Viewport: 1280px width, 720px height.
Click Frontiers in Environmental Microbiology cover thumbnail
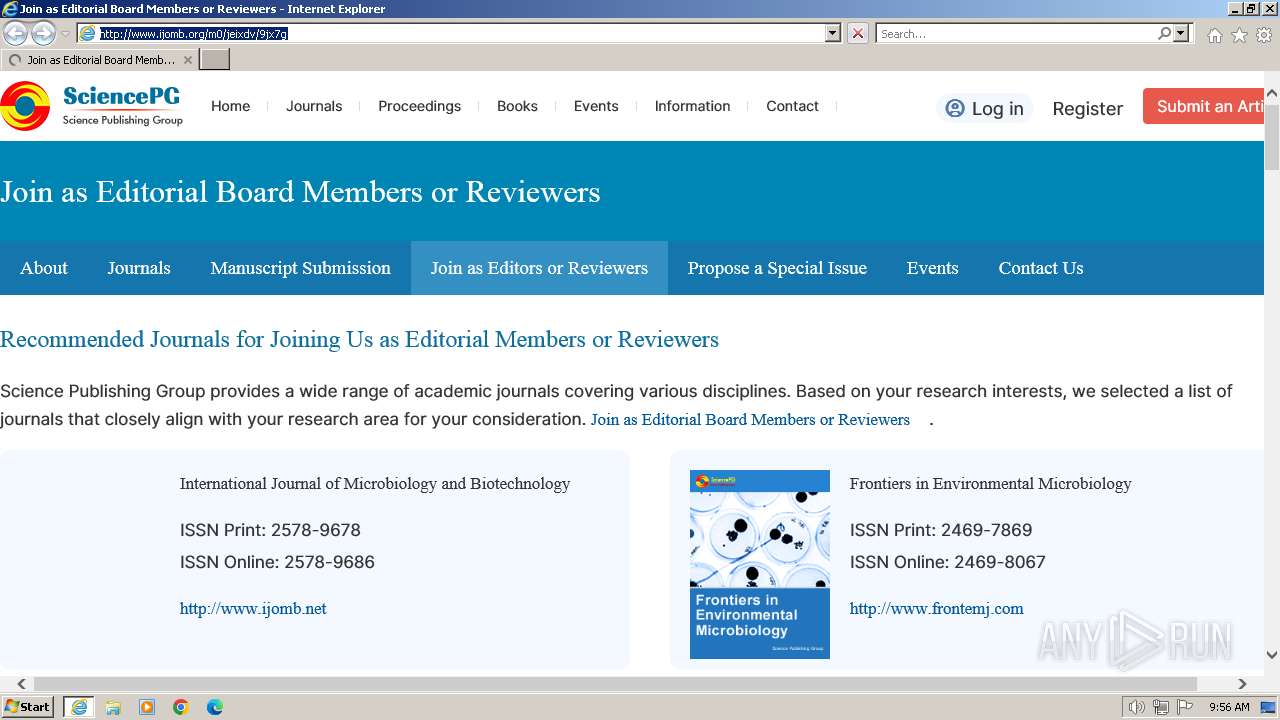[760, 564]
